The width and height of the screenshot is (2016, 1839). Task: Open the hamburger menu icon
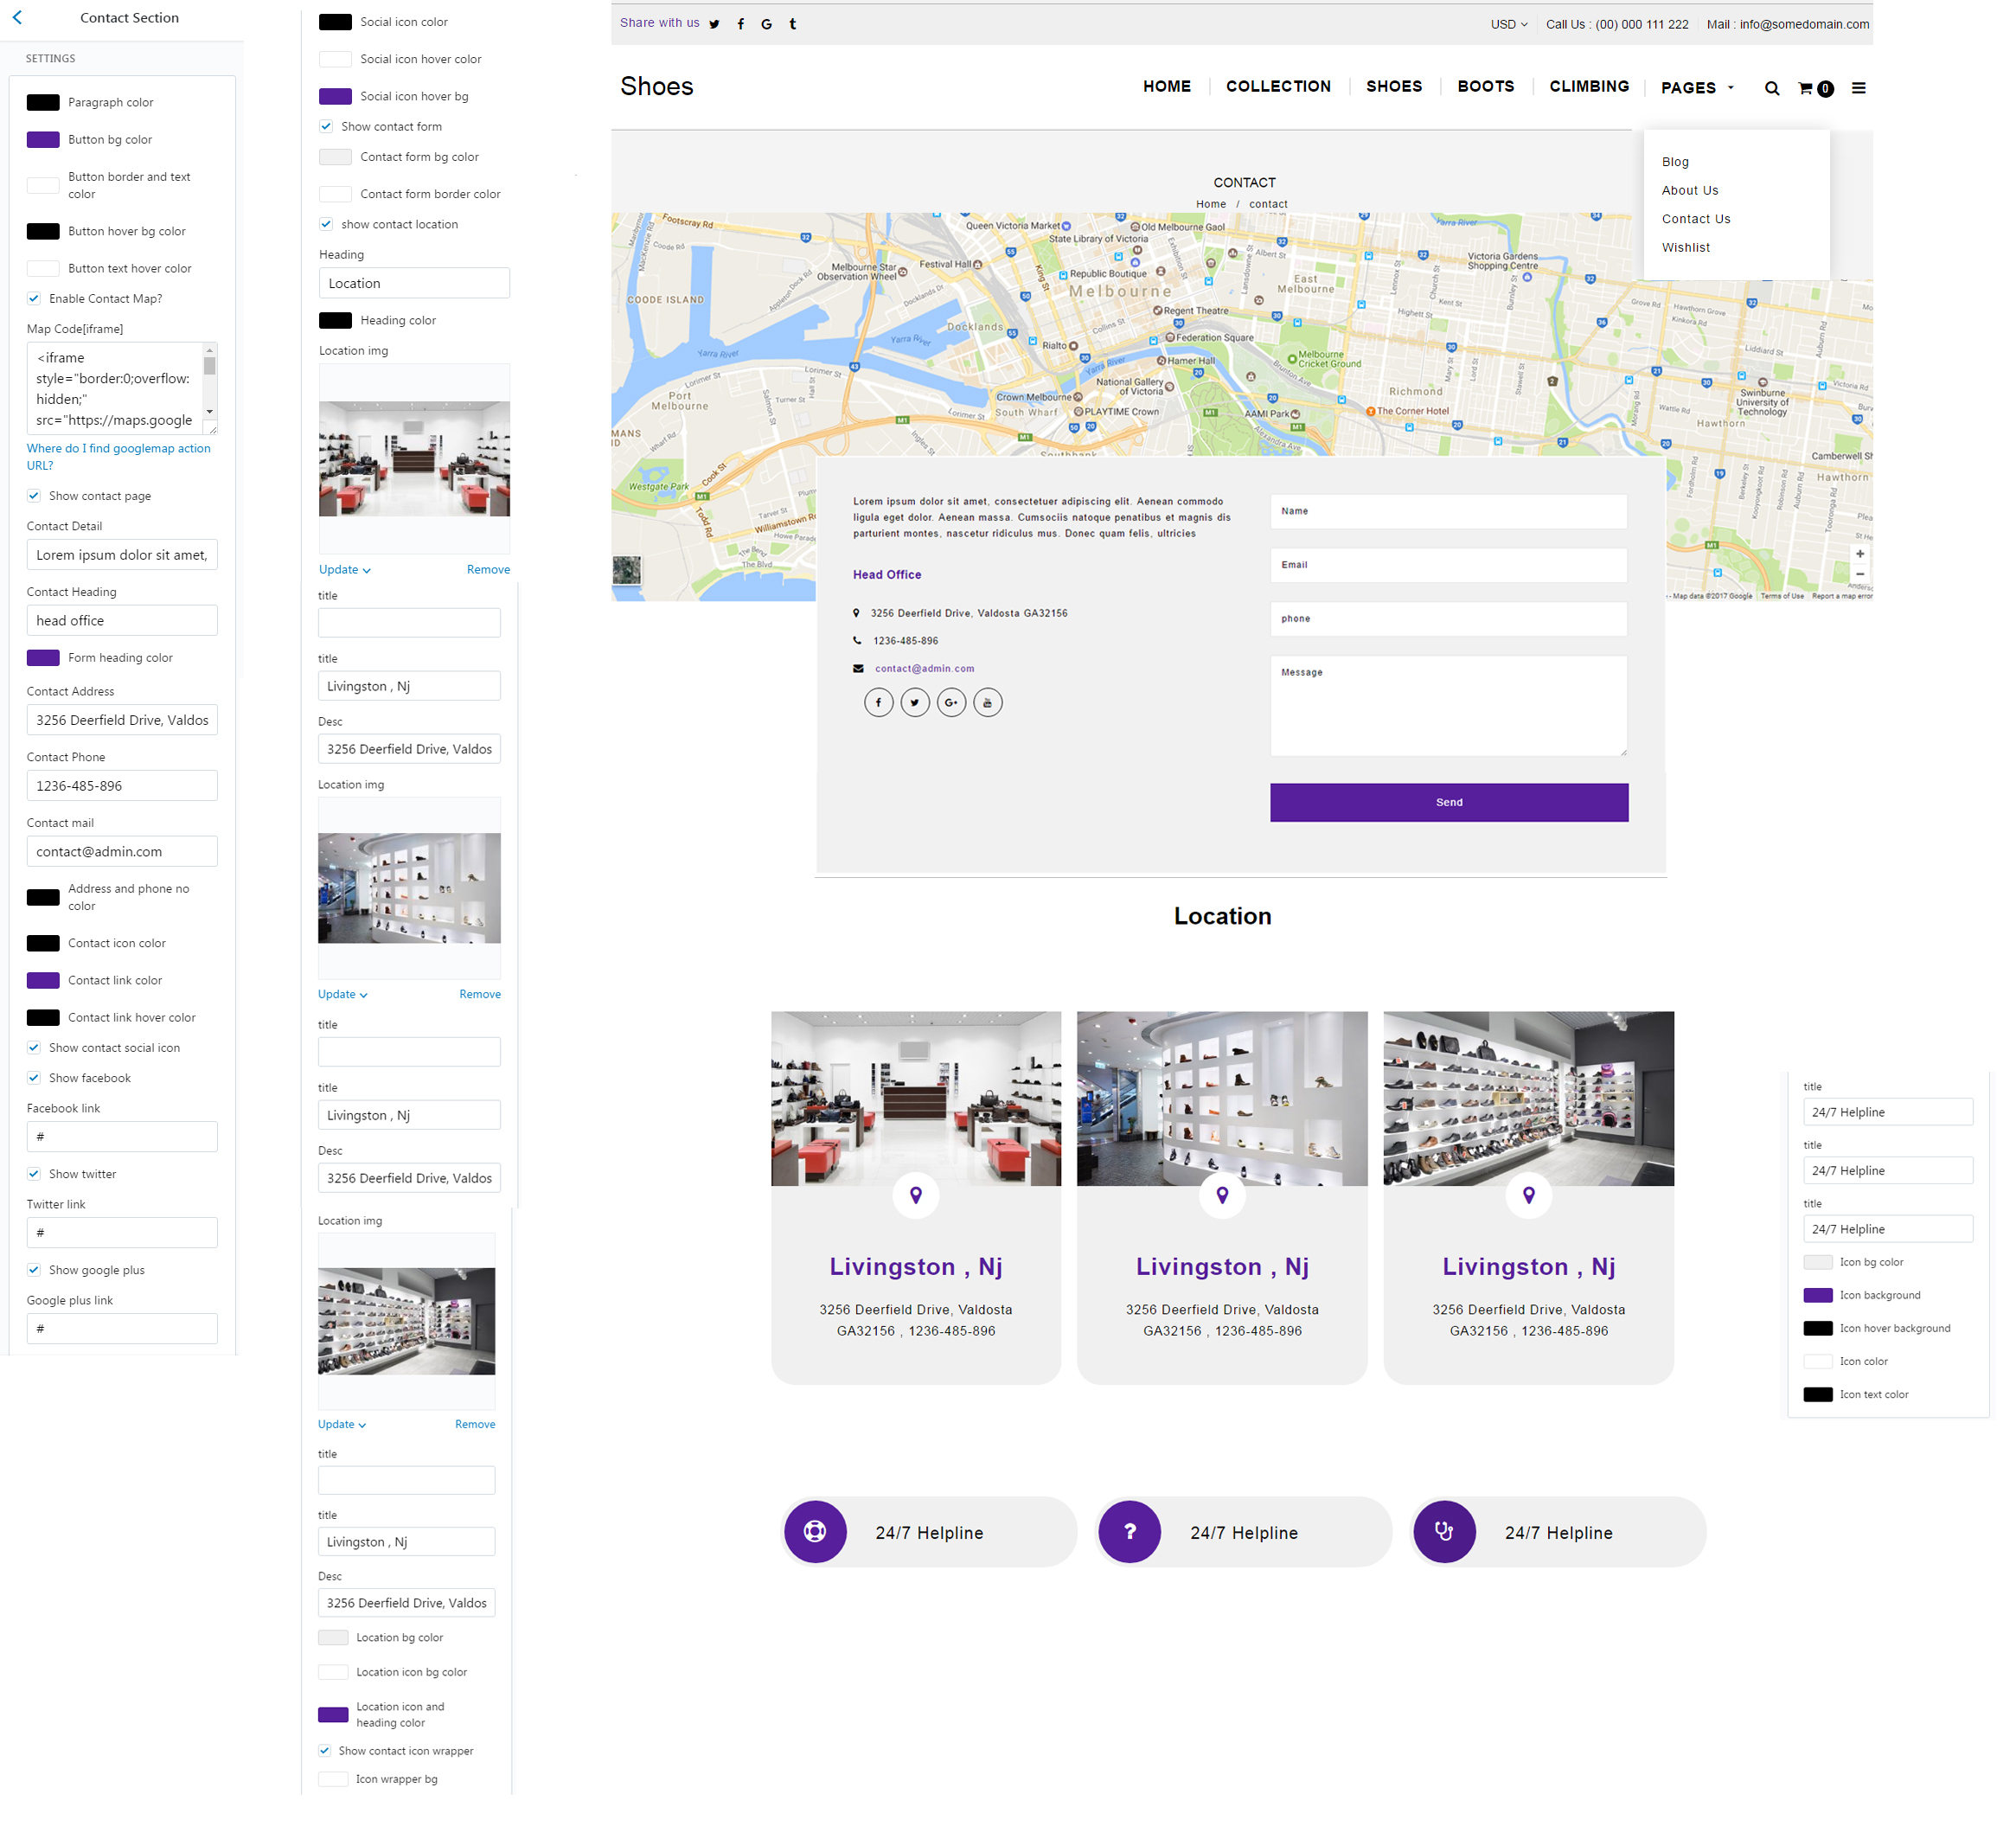pyautogui.click(x=1858, y=88)
